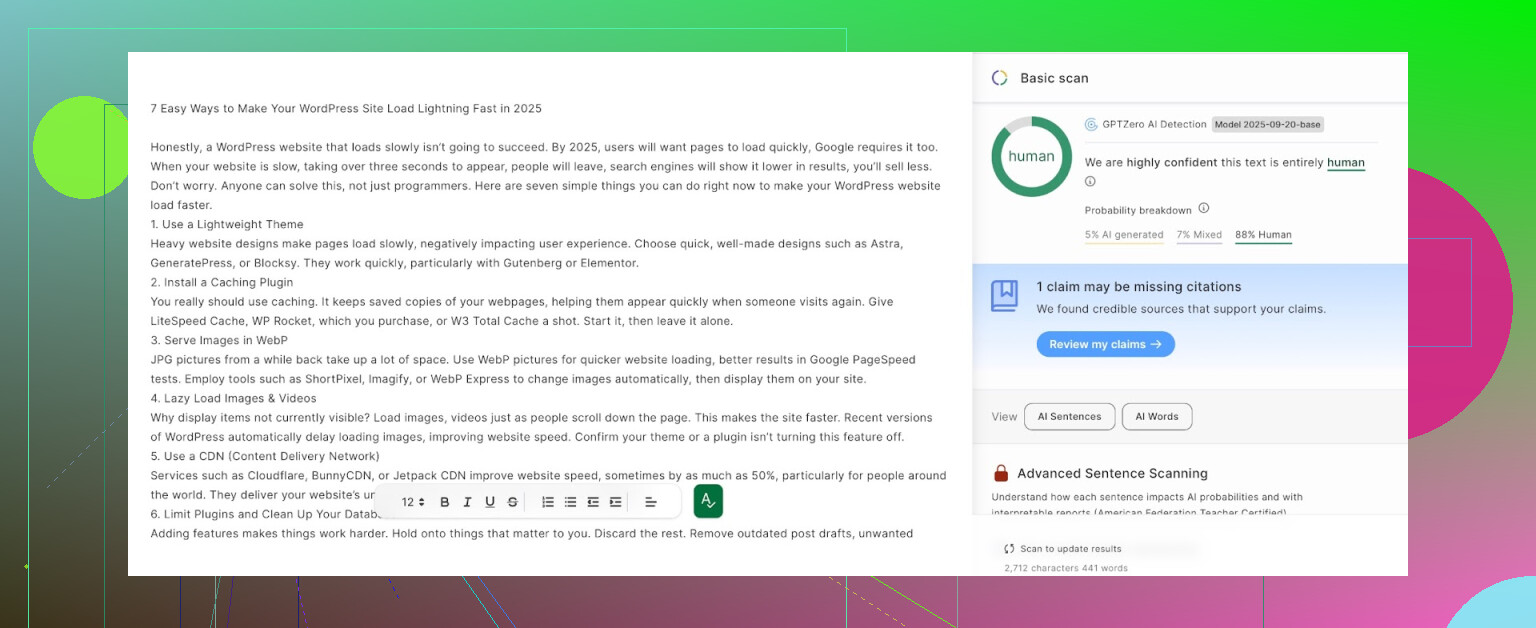This screenshot has height=628, width=1536.
Task: Underline the selected text
Action: [490, 502]
